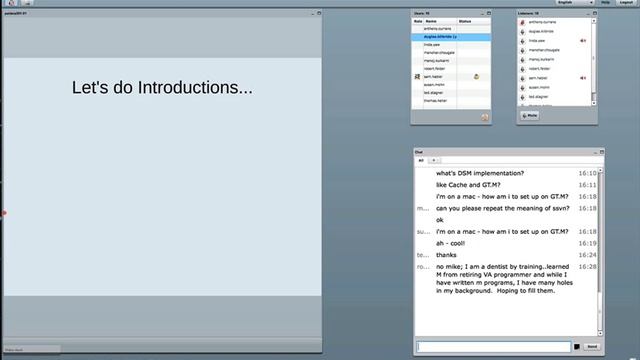Click the Chat scrollbar up arrow
Viewport: 640px width, 360px height.
600,170
